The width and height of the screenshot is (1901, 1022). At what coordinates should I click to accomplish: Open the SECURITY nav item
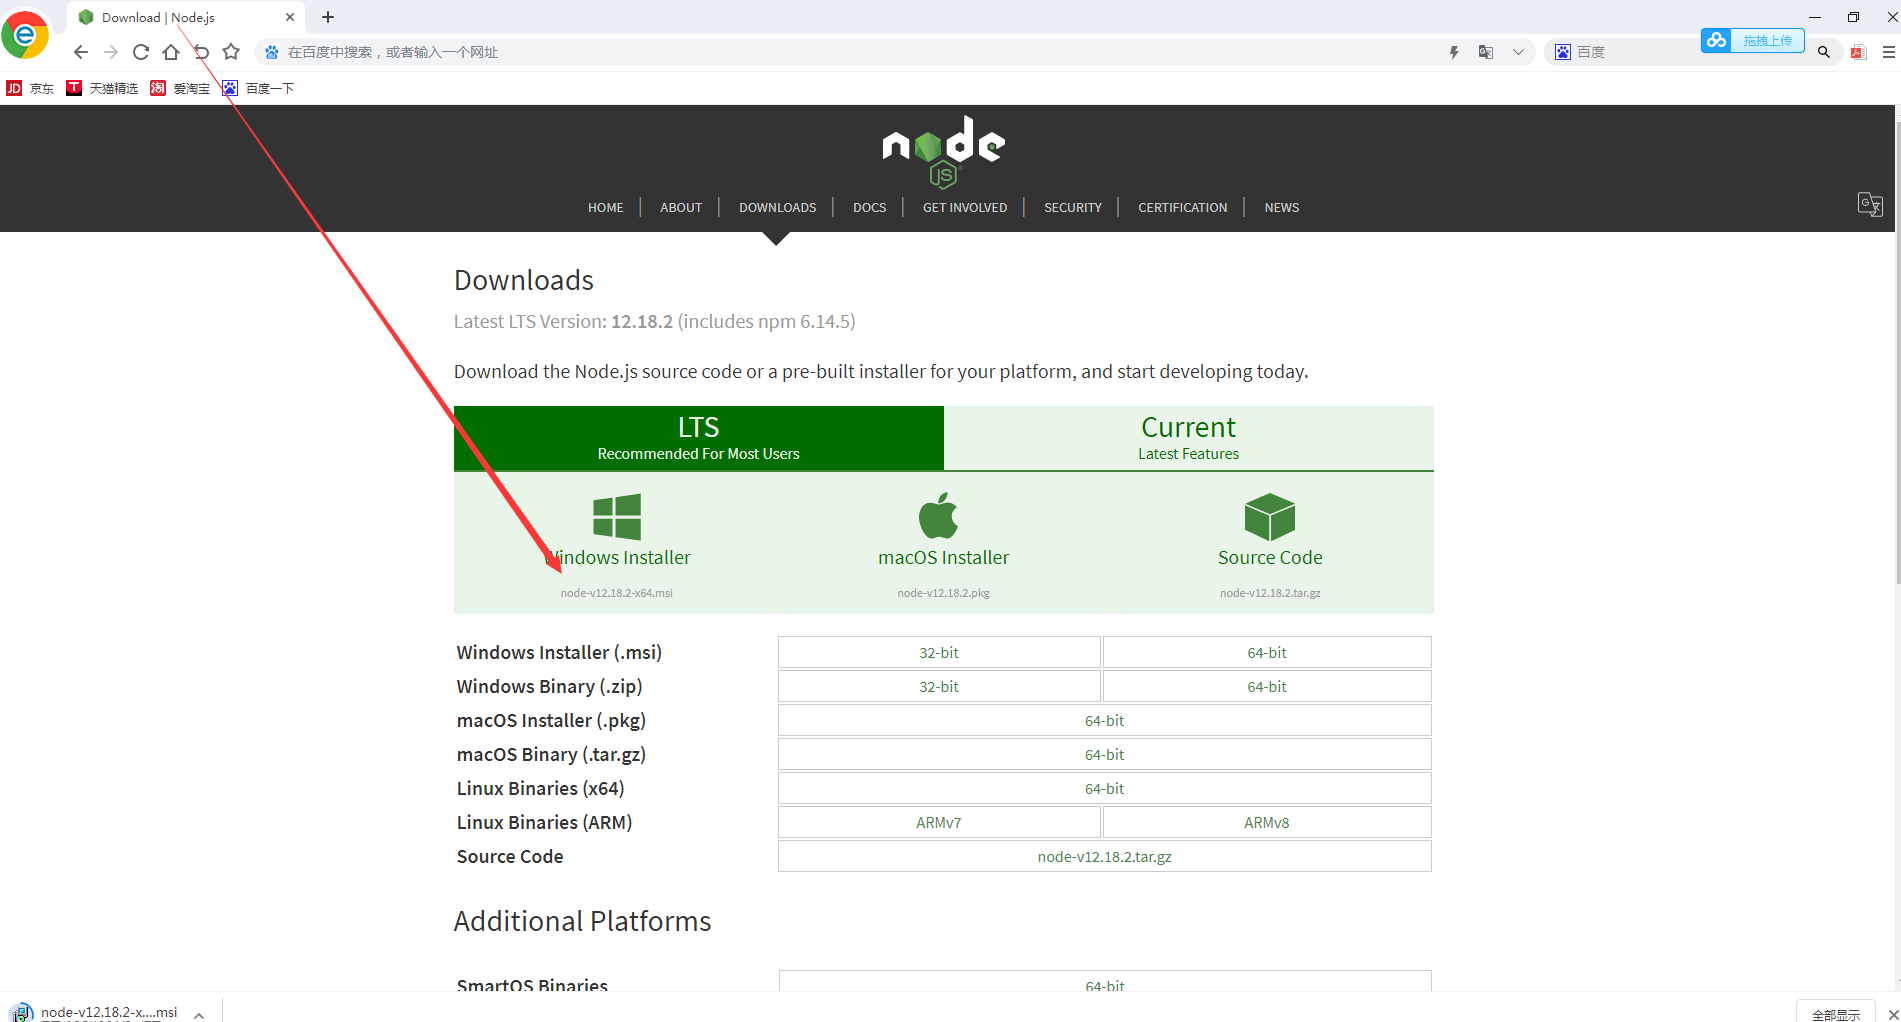[1073, 207]
